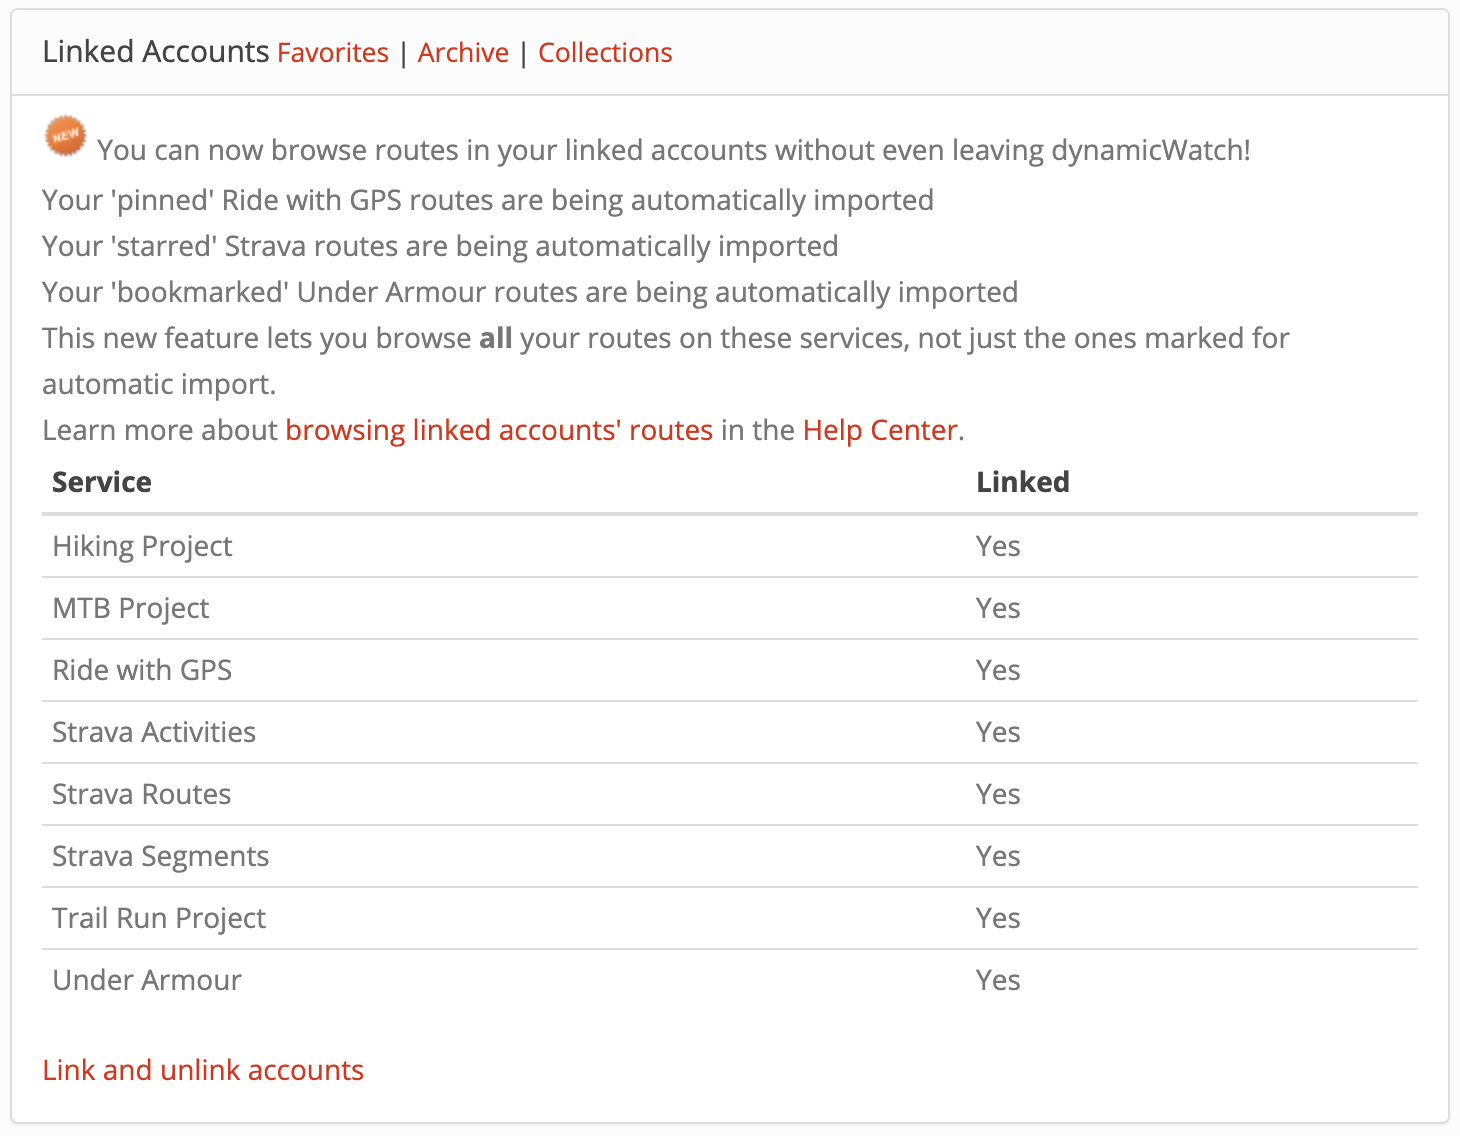Open the Collections link
Viewport: 1460px width, 1136px height.
click(605, 53)
